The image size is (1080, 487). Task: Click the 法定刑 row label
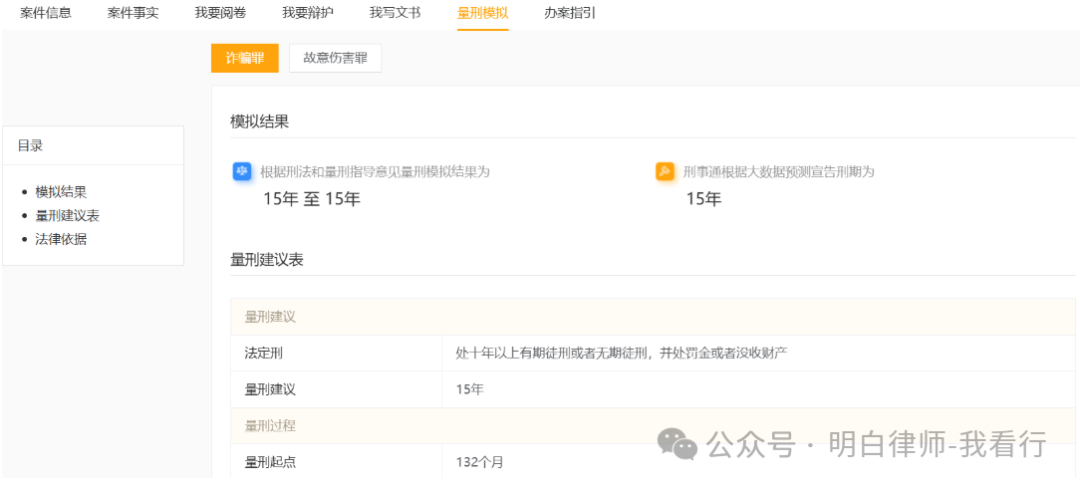coord(264,353)
